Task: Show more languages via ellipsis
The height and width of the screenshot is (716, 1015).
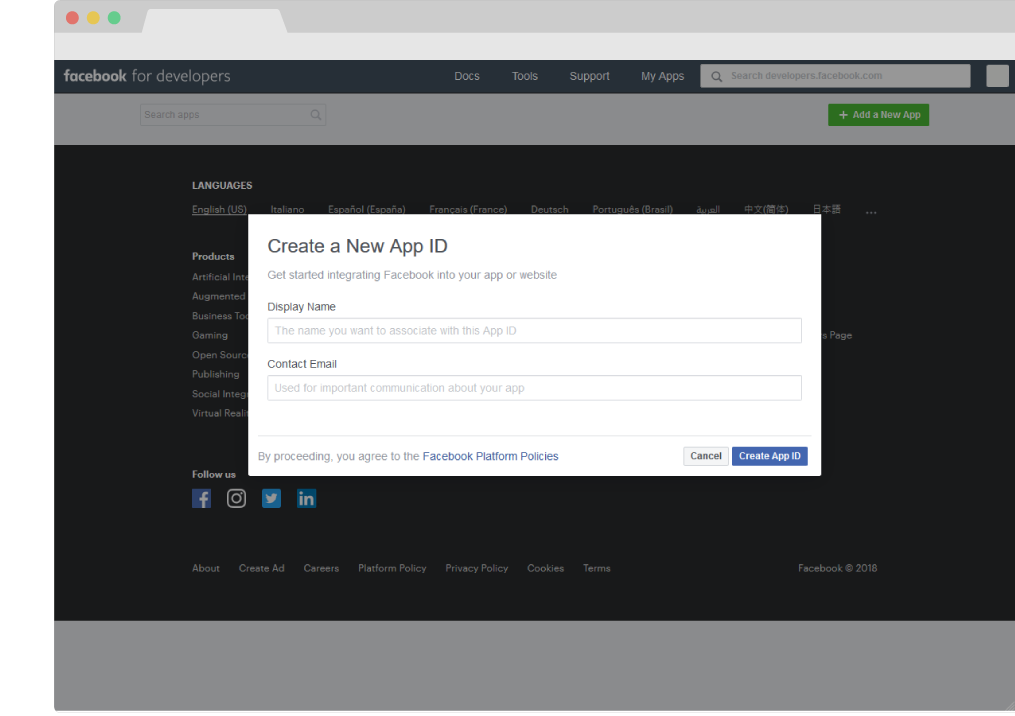Action: [x=871, y=211]
